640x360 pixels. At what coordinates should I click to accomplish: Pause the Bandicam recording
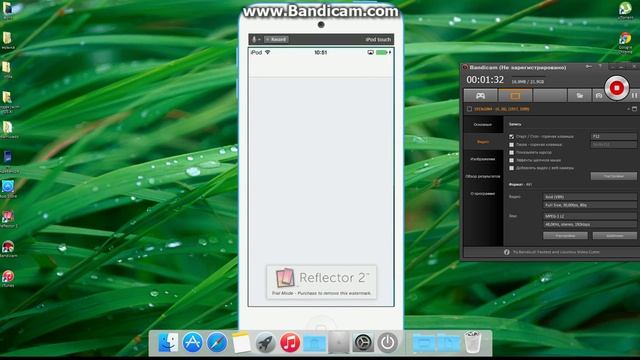point(634,96)
